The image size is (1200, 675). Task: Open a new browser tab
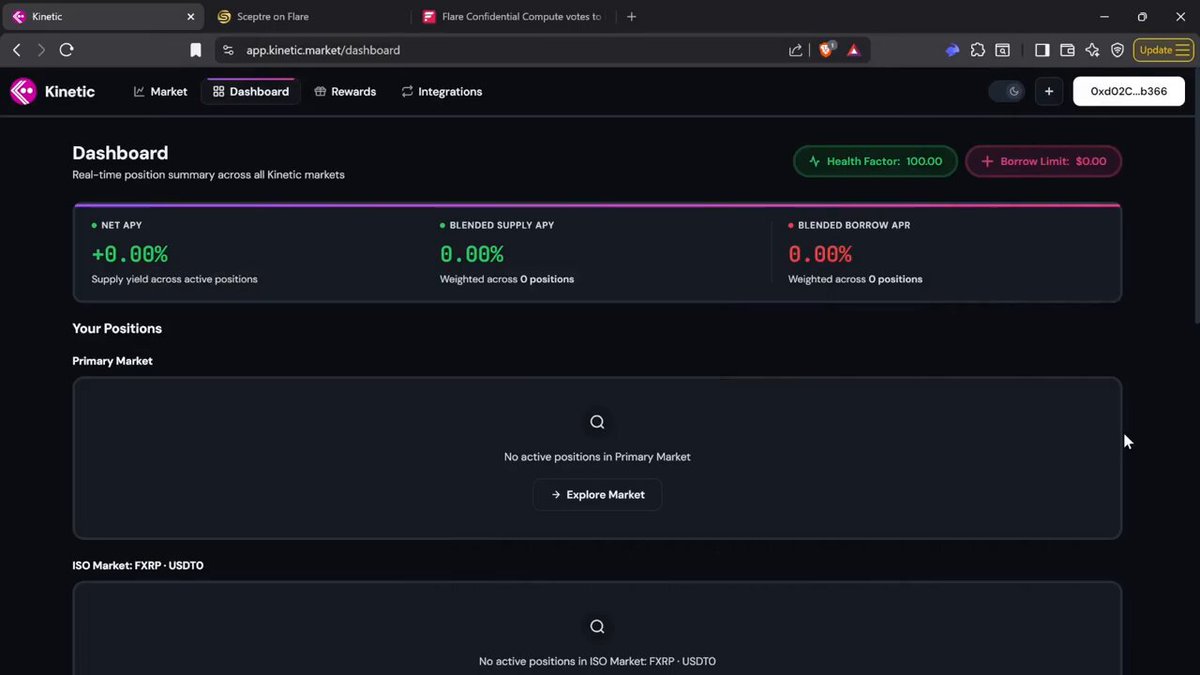coord(631,17)
